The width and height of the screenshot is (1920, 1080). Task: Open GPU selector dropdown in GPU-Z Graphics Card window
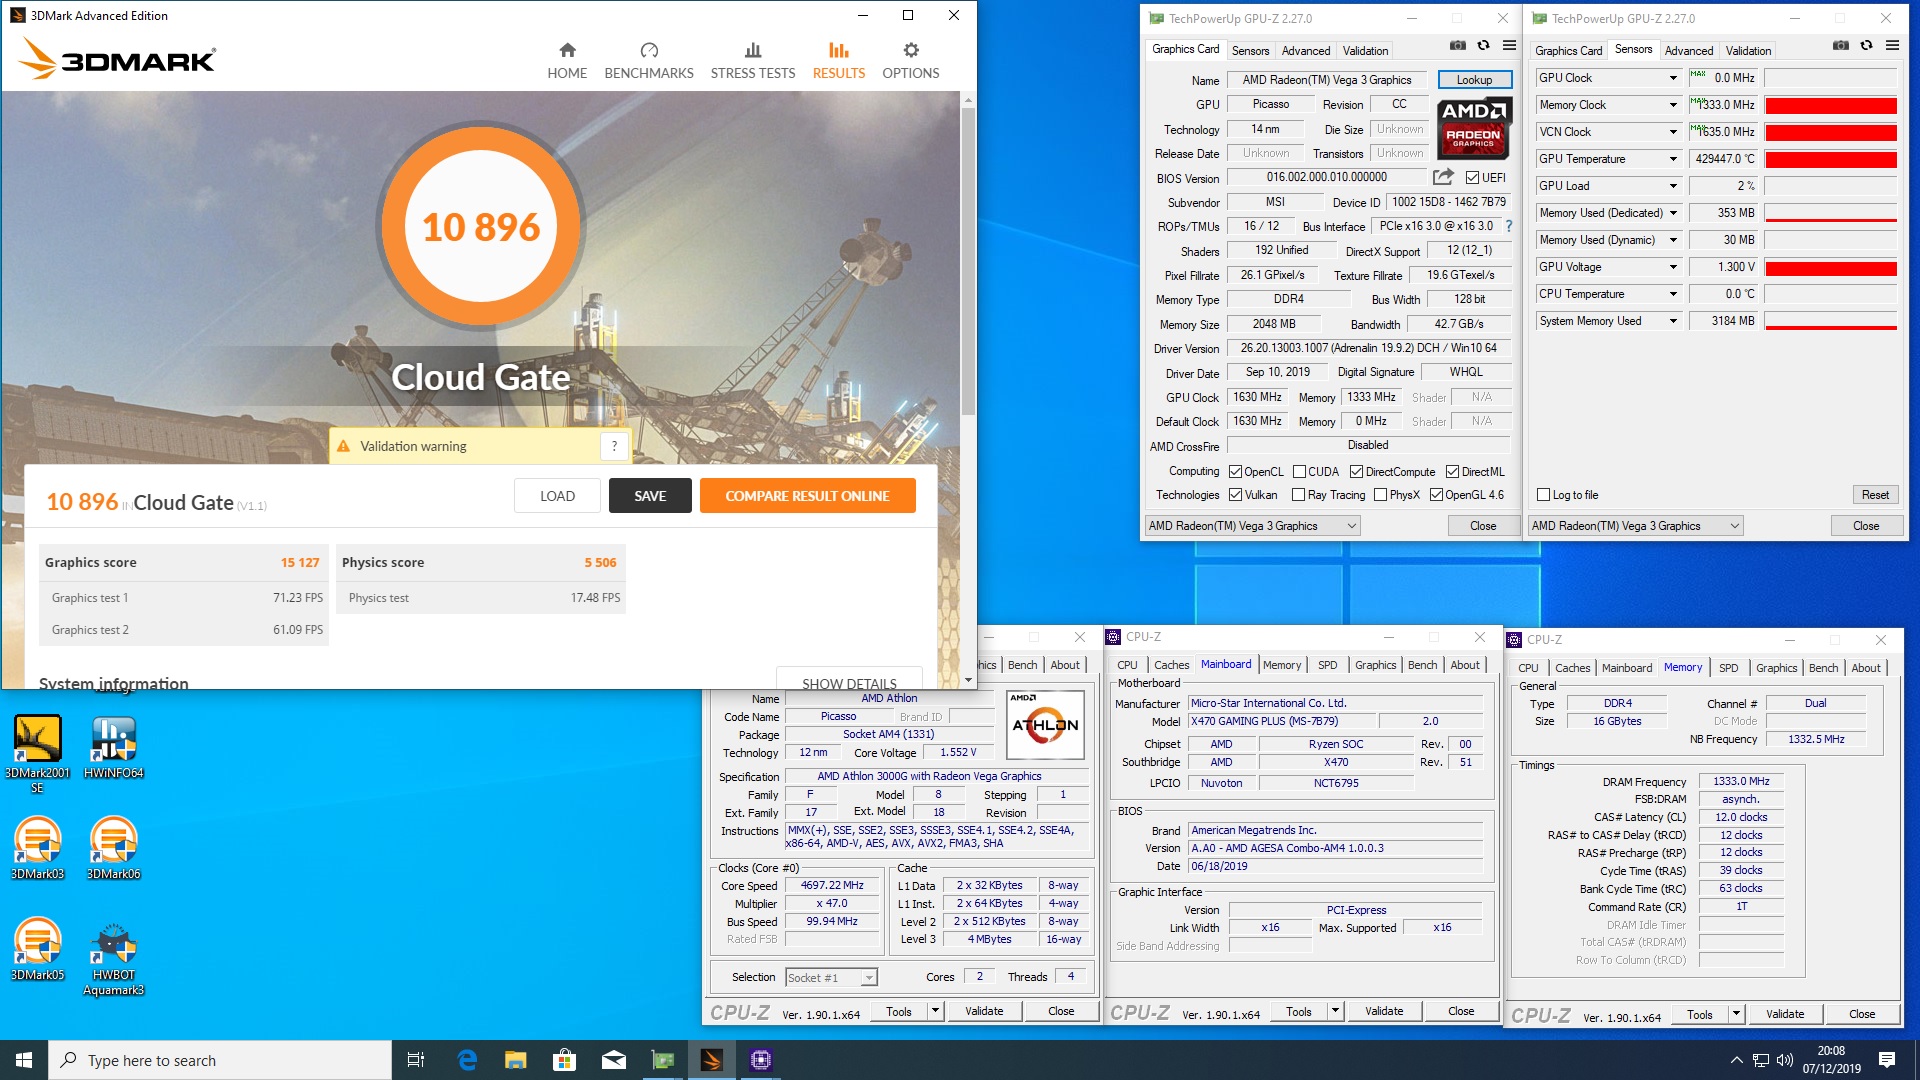(1253, 526)
